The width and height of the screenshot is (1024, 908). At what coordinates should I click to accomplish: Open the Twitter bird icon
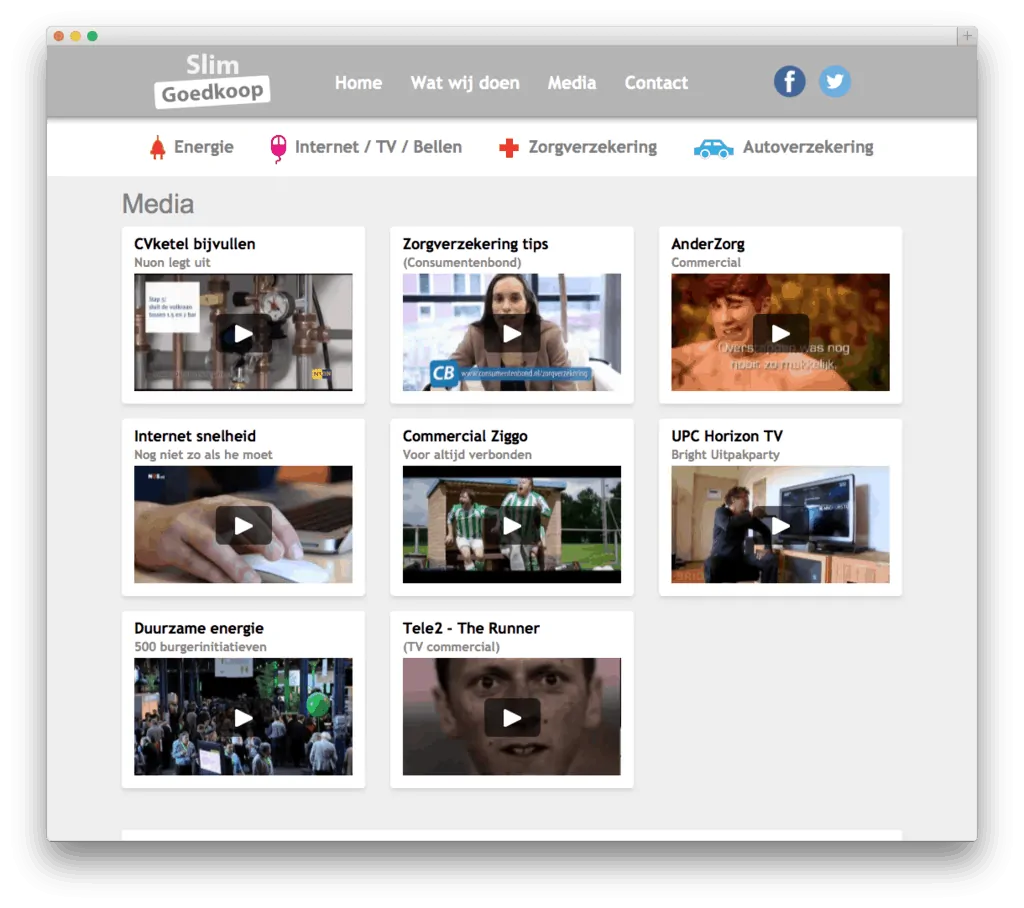pyautogui.click(x=835, y=82)
